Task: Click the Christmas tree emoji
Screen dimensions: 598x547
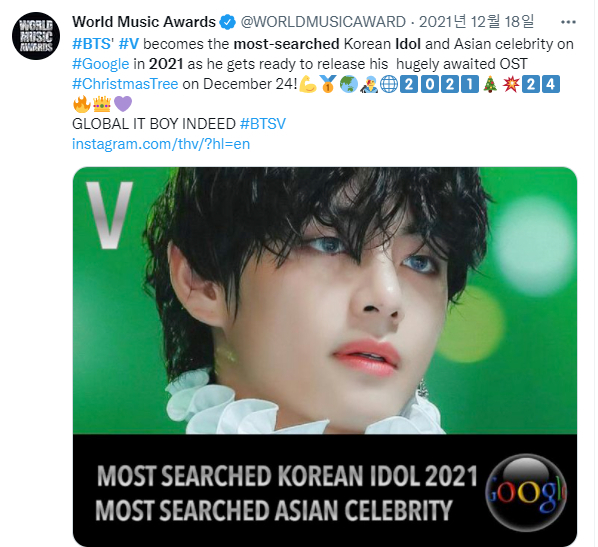Action: point(490,84)
